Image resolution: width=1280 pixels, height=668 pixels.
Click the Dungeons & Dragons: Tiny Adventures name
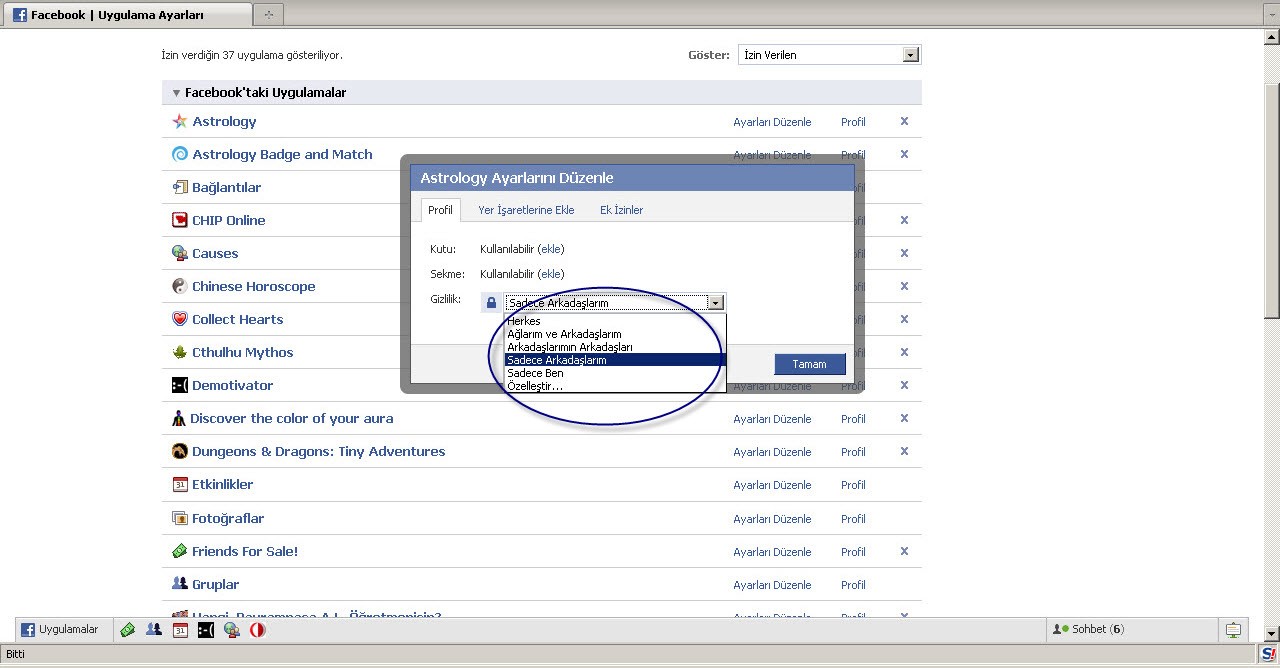point(319,451)
